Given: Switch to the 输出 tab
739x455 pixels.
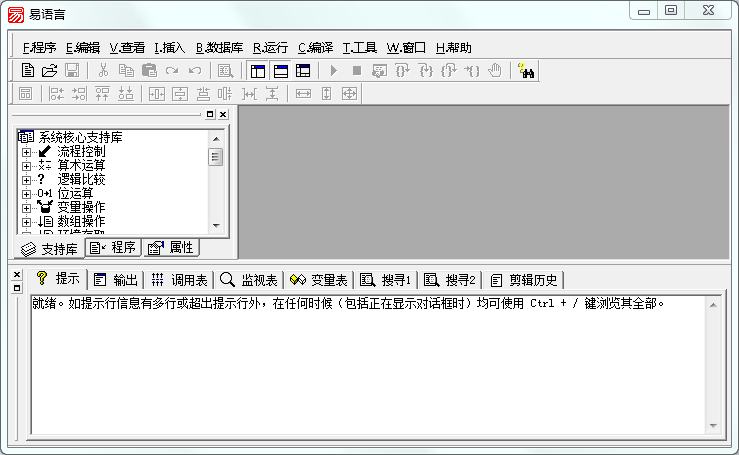Looking at the screenshot, I should point(116,279).
